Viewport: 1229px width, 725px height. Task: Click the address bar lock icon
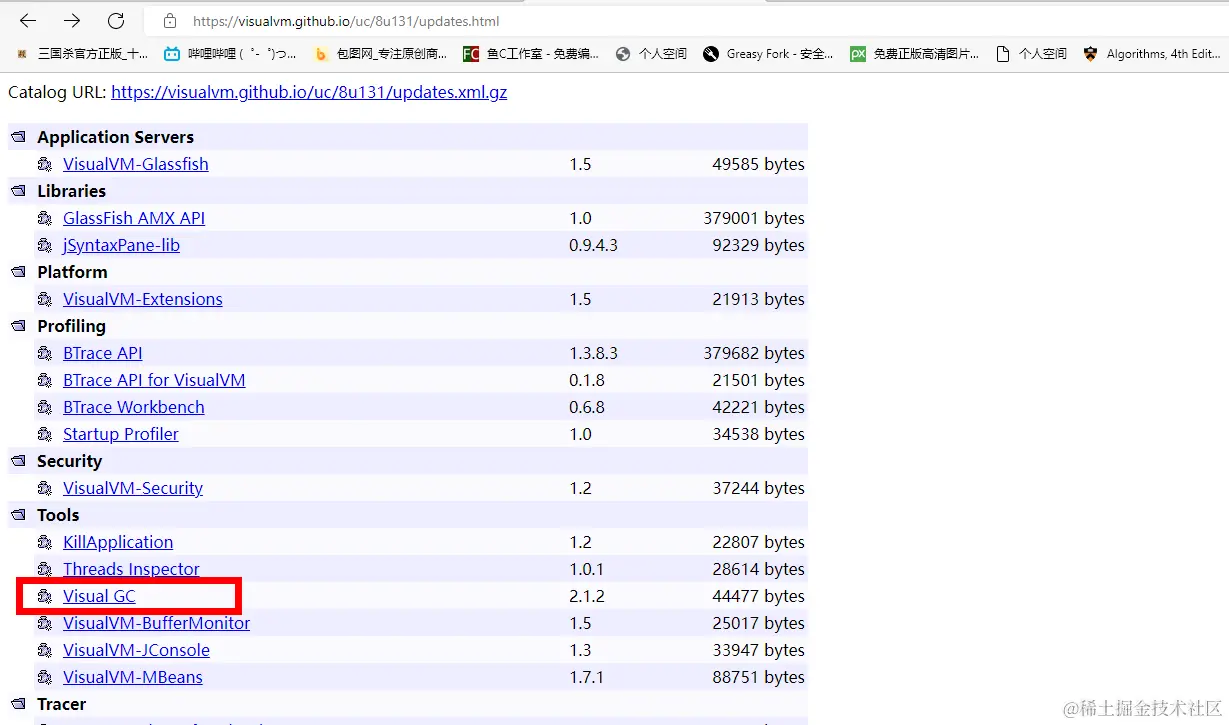tap(170, 21)
